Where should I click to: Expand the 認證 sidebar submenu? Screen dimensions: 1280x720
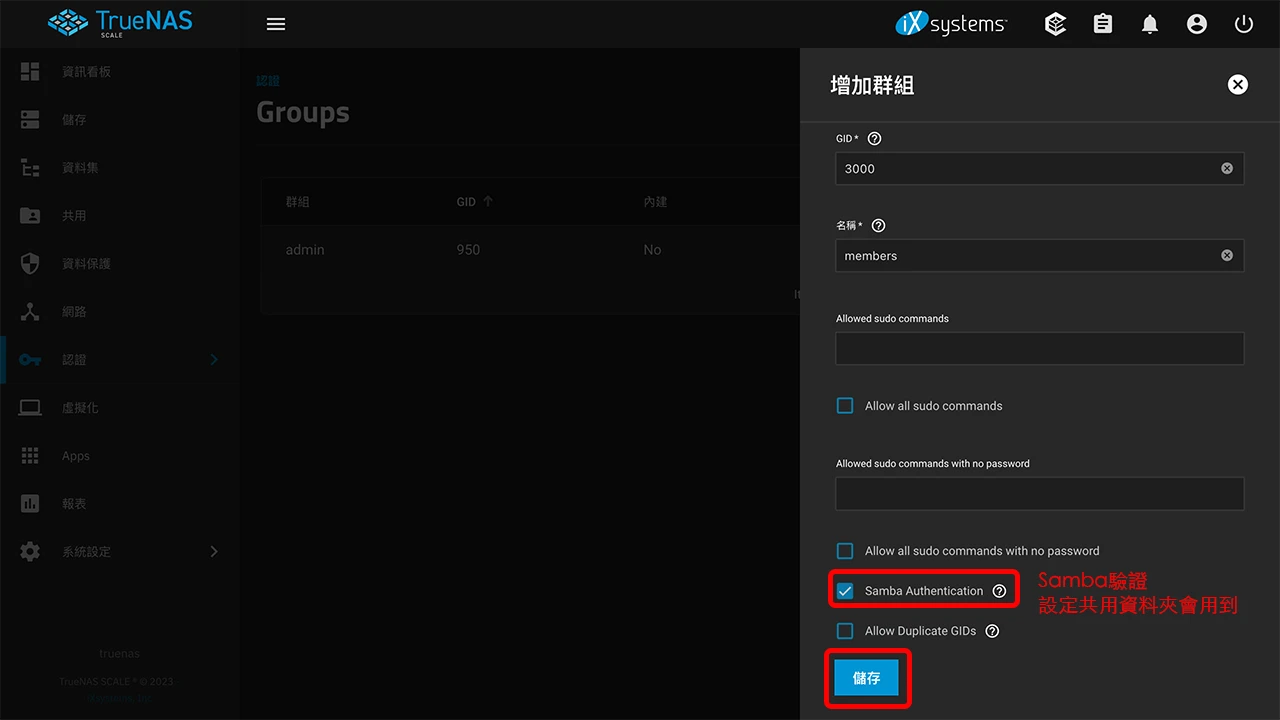click(x=119, y=359)
